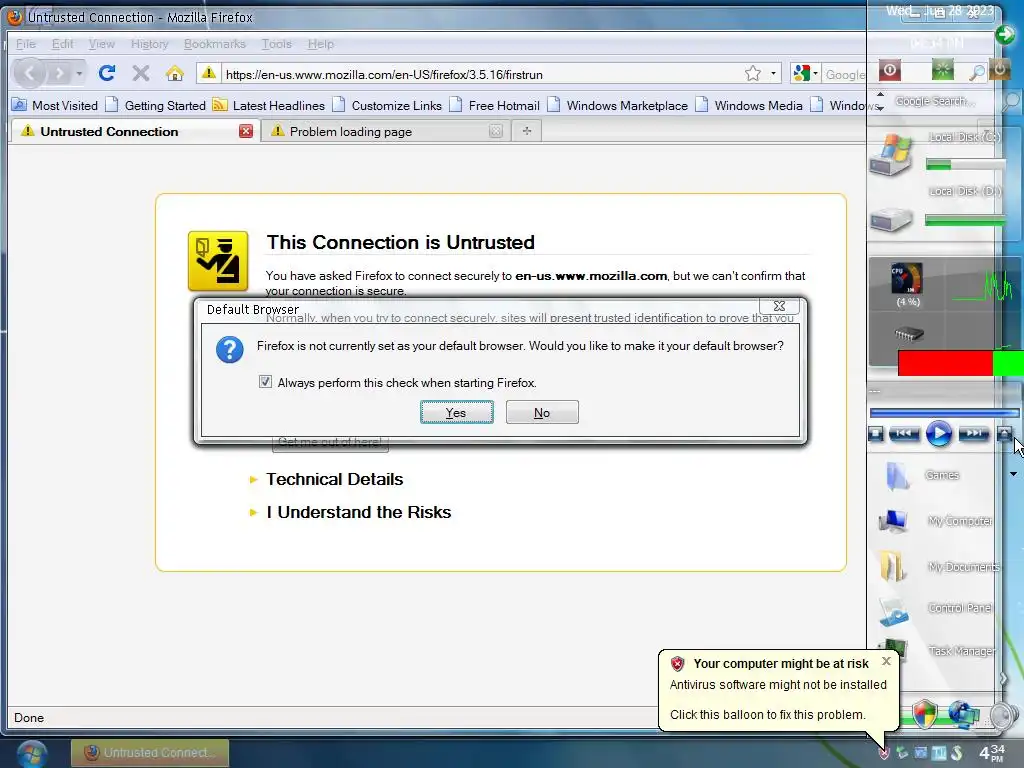Stop loading the page

point(140,73)
